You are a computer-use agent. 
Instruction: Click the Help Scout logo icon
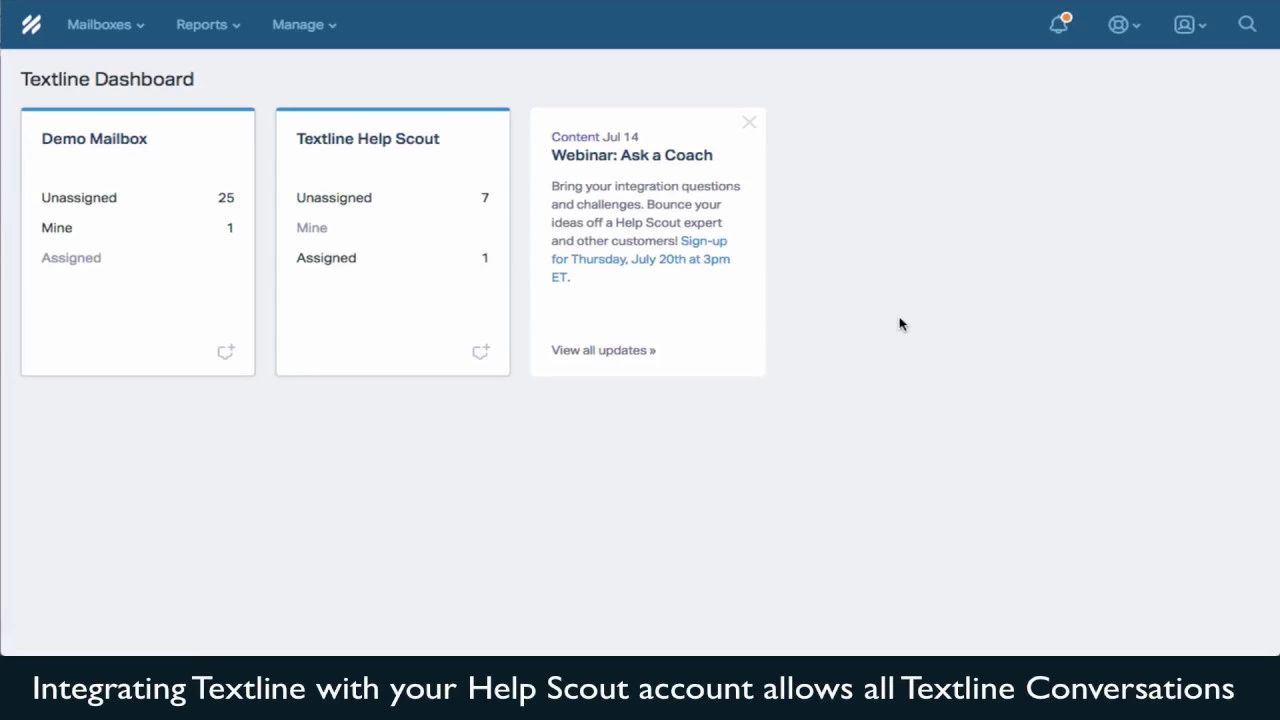point(31,25)
